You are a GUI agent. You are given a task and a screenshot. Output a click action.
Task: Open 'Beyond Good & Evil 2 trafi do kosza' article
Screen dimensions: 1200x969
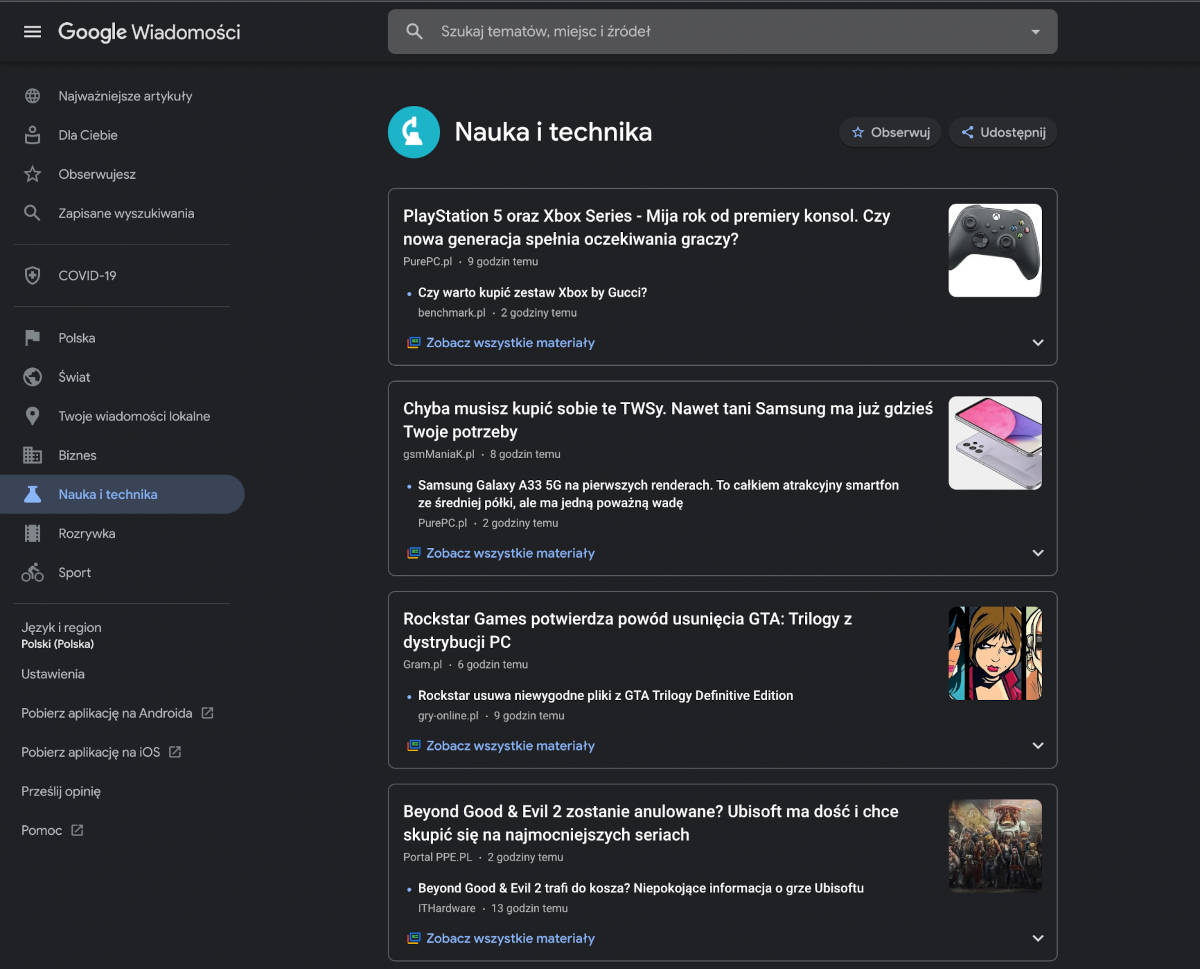(x=641, y=888)
